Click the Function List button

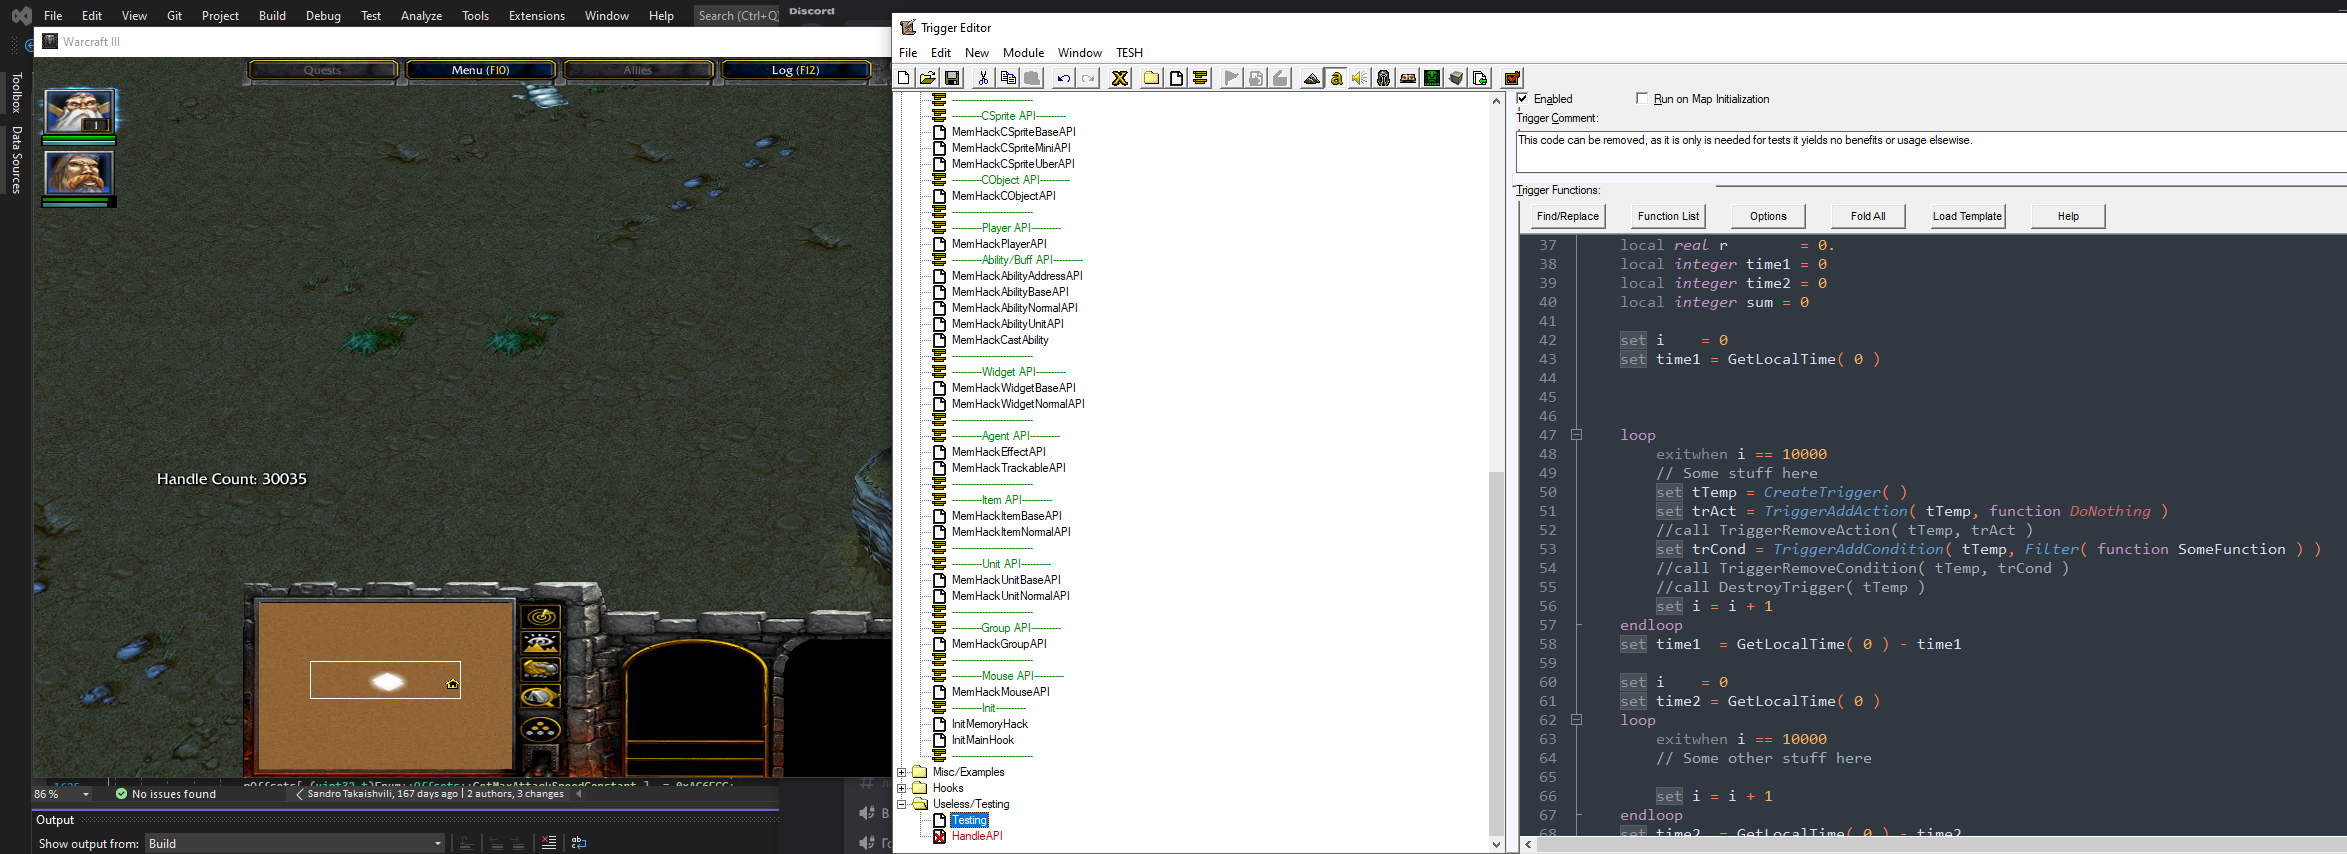coord(1668,216)
